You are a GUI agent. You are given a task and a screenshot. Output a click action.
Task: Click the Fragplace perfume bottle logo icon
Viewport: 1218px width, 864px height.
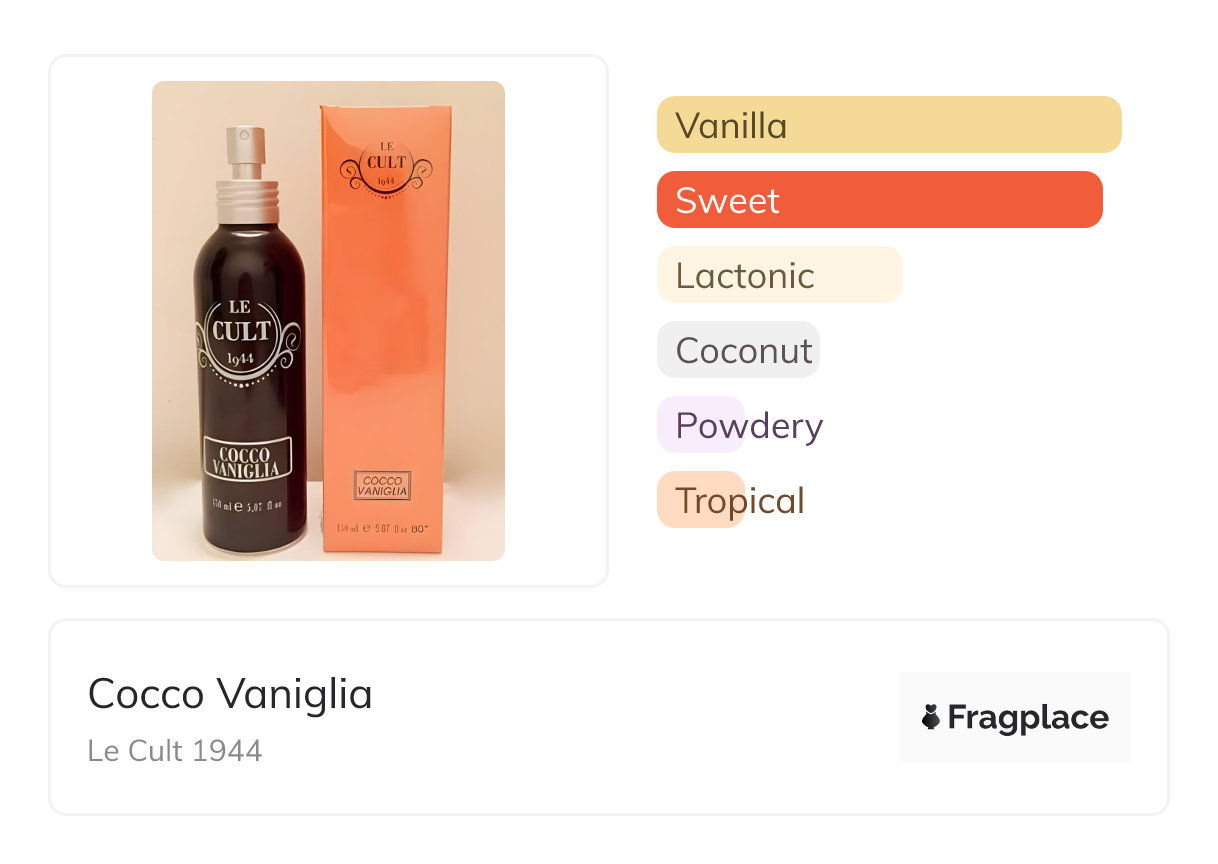[931, 717]
